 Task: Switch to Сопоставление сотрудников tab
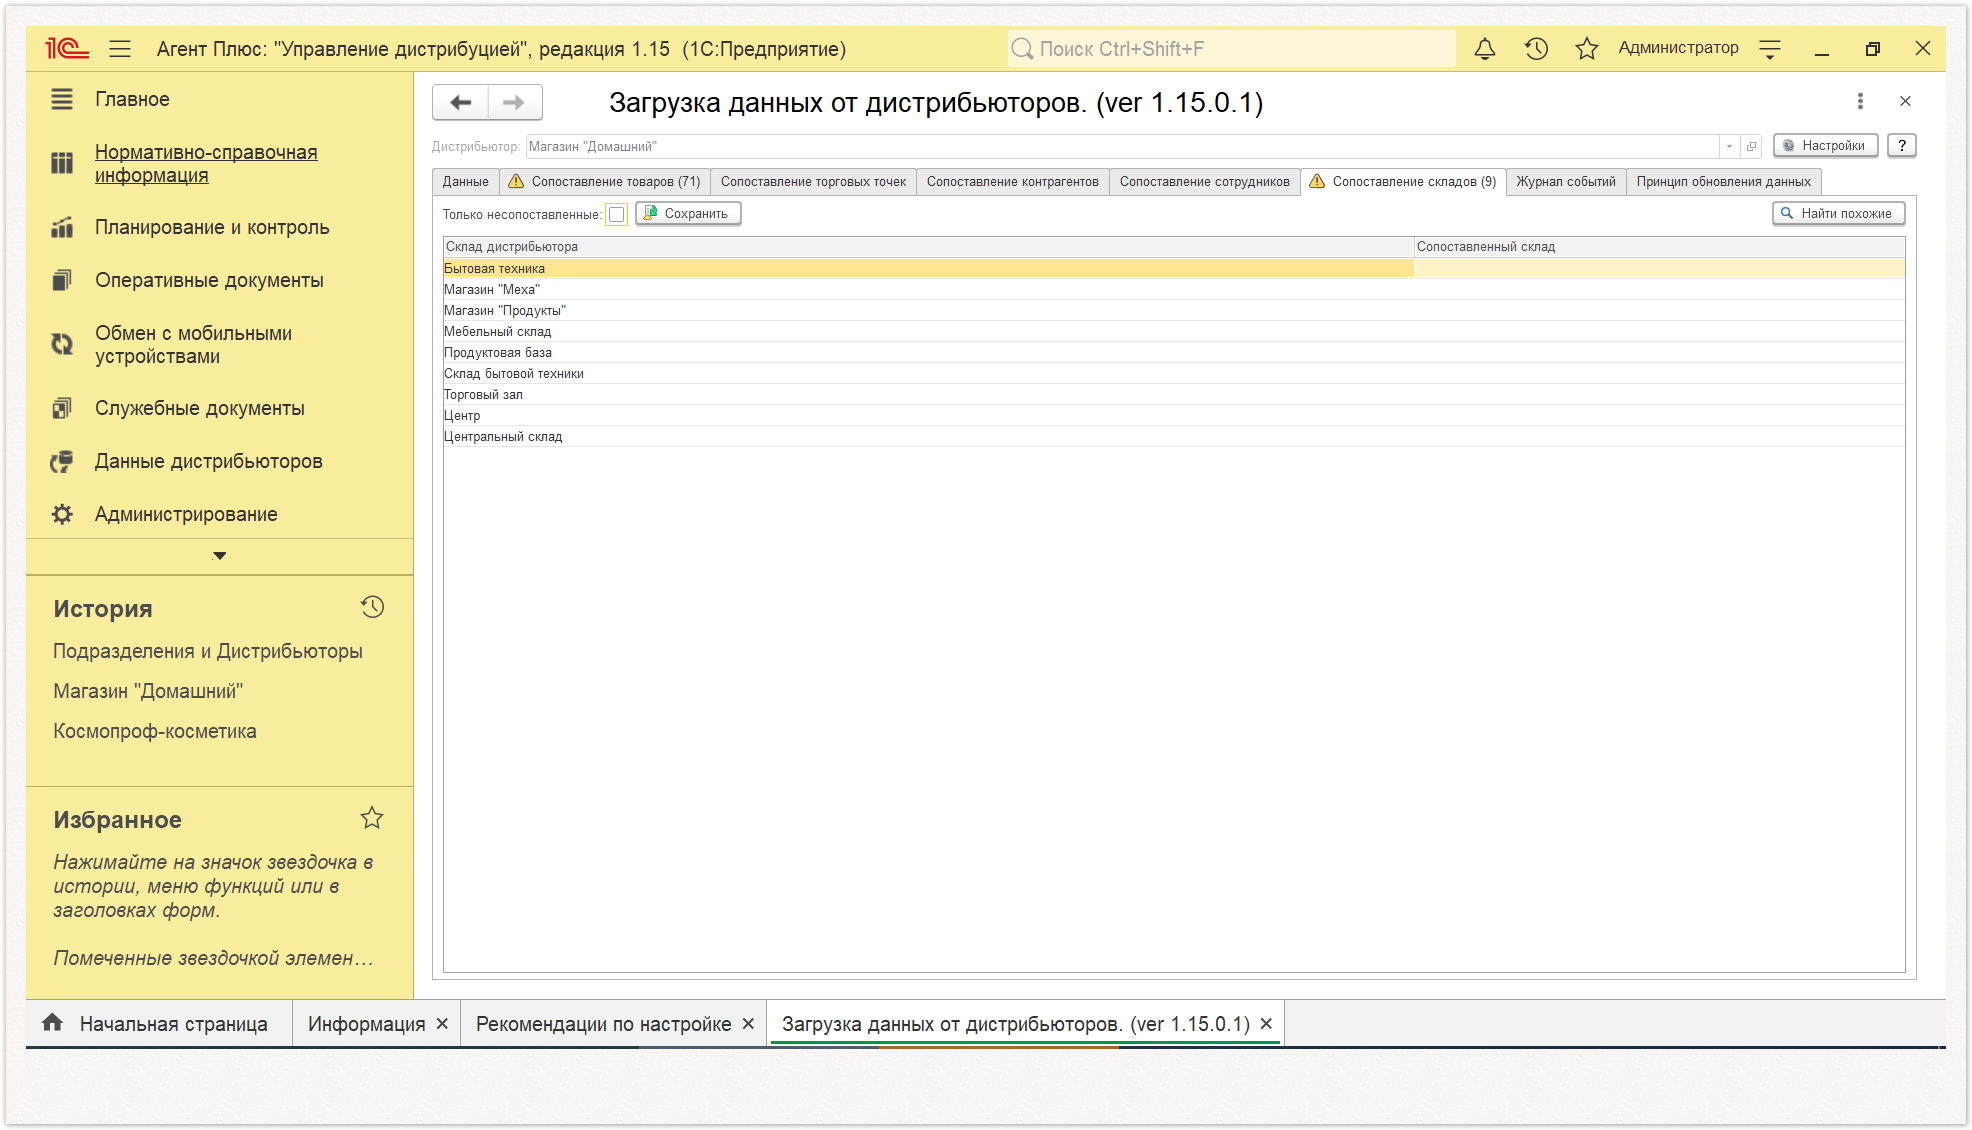[1204, 181]
